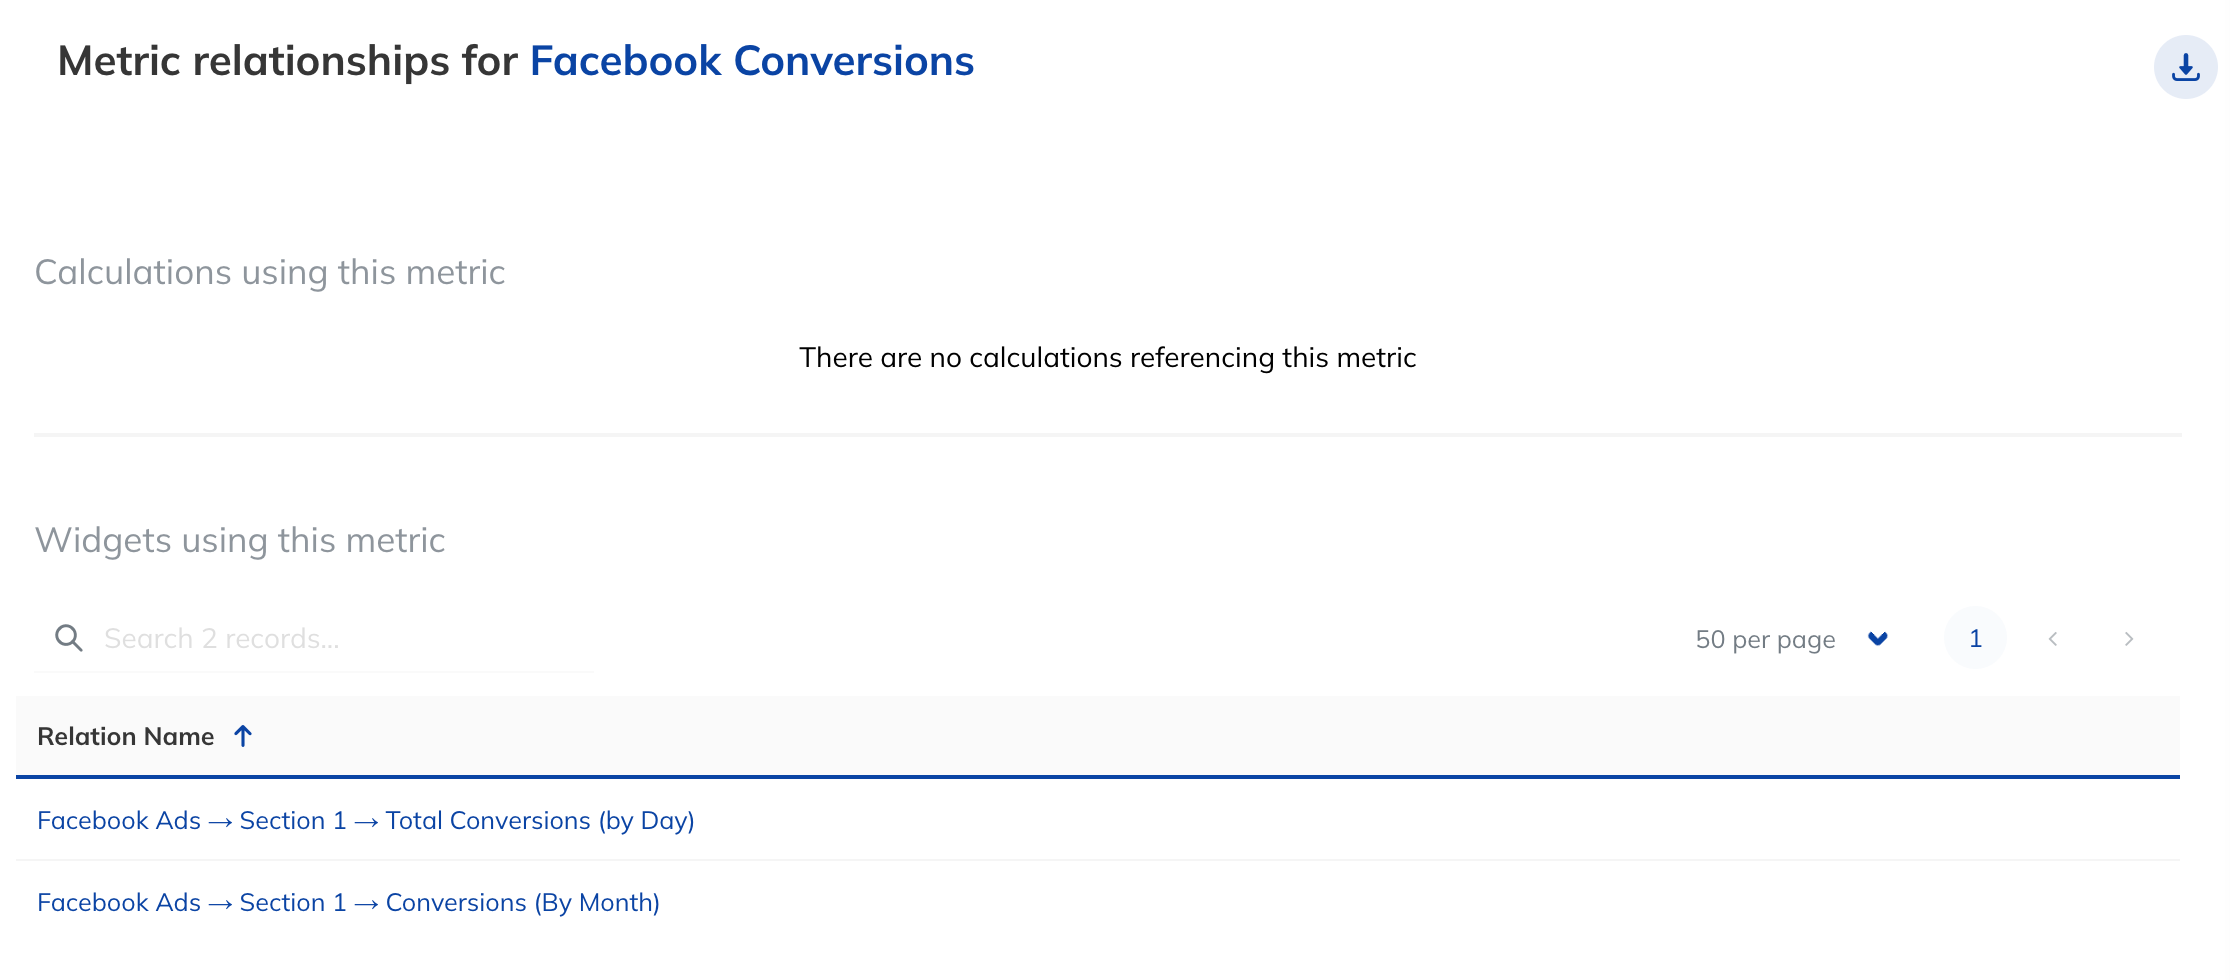Click the "Widgets using this metric" heading

click(x=240, y=540)
